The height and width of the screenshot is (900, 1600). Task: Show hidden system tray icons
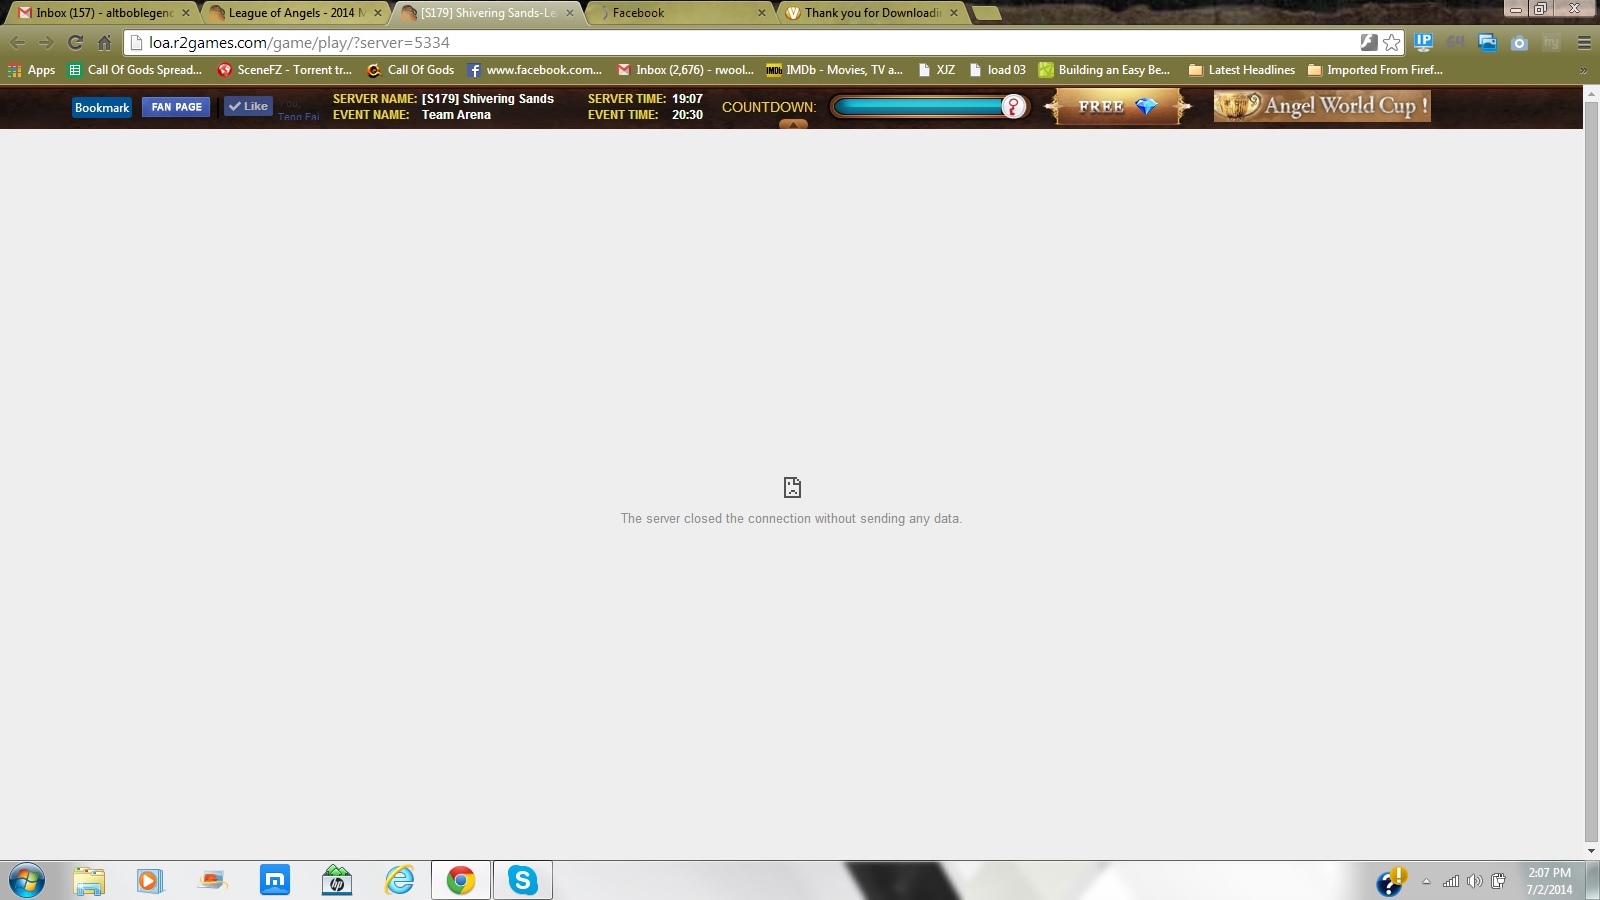point(1426,881)
